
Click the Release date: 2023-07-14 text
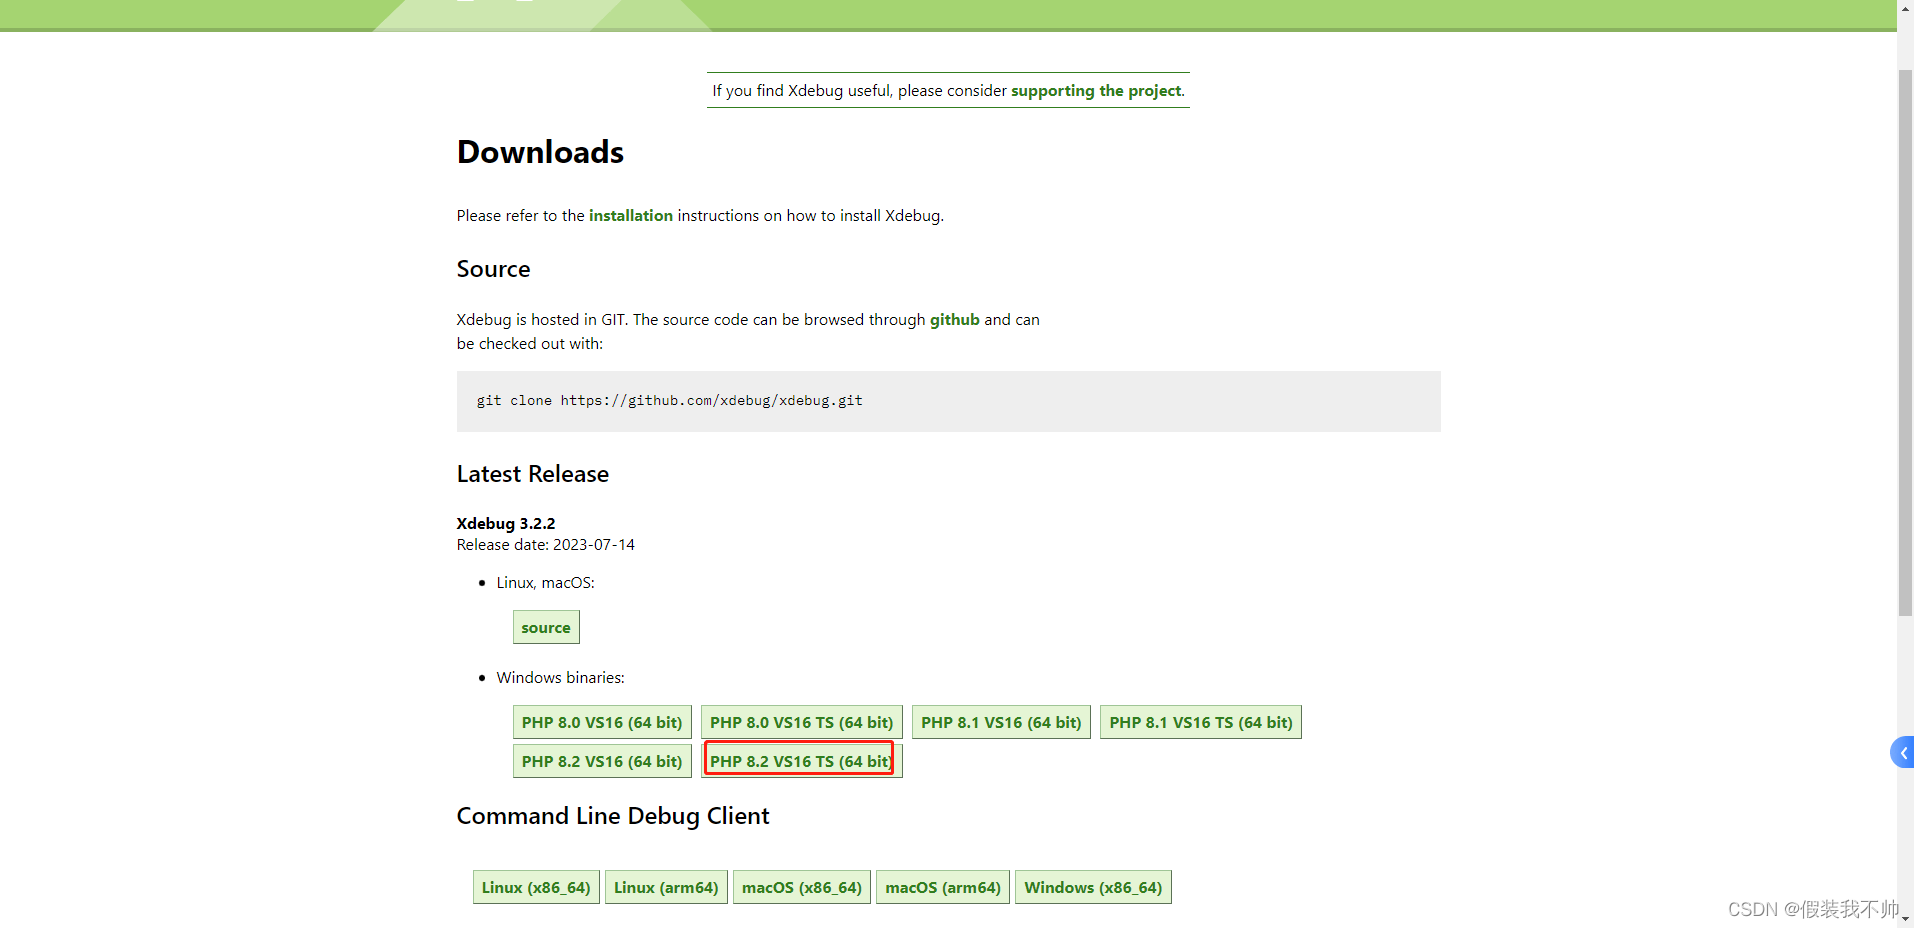pyautogui.click(x=546, y=546)
